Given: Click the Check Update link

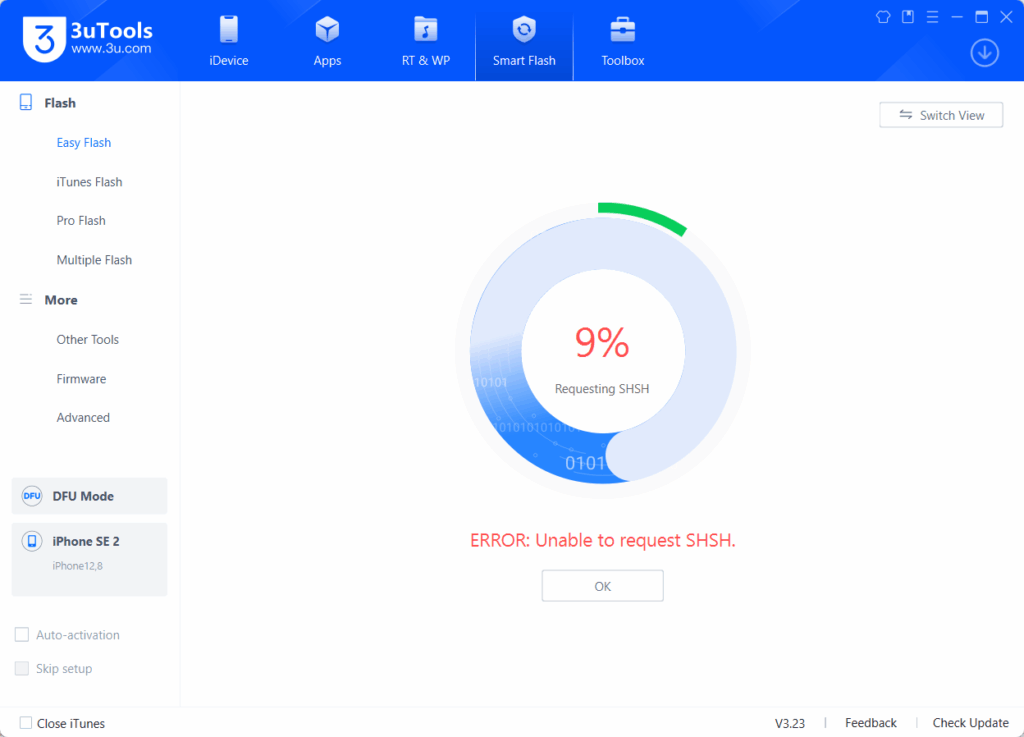Looking at the screenshot, I should pyautogui.click(x=970, y=723).
